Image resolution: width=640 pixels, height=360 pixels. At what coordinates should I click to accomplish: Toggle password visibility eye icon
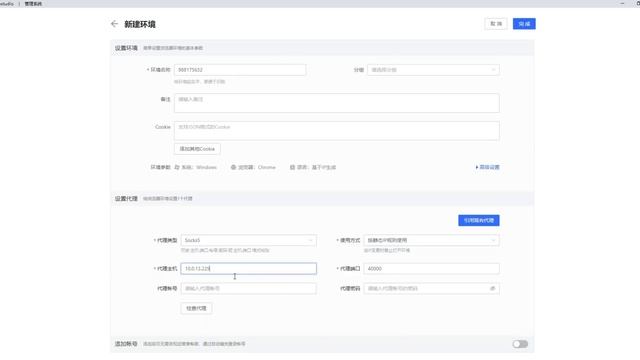(x=493, y=289)
